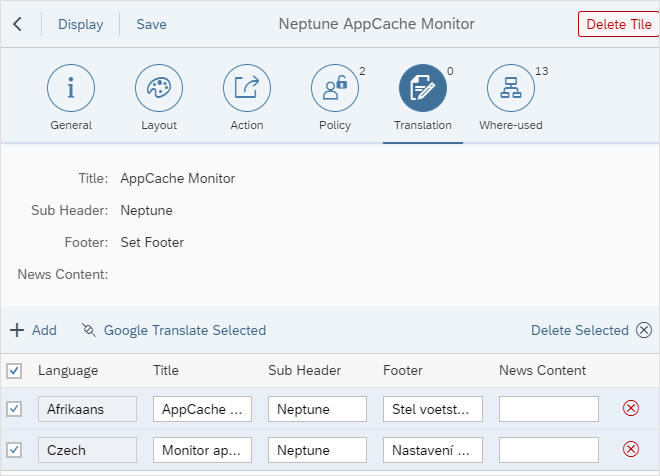Edit the Afrikaans Sub Header field
Screen dimensions: 660x476
pos(317,409)
